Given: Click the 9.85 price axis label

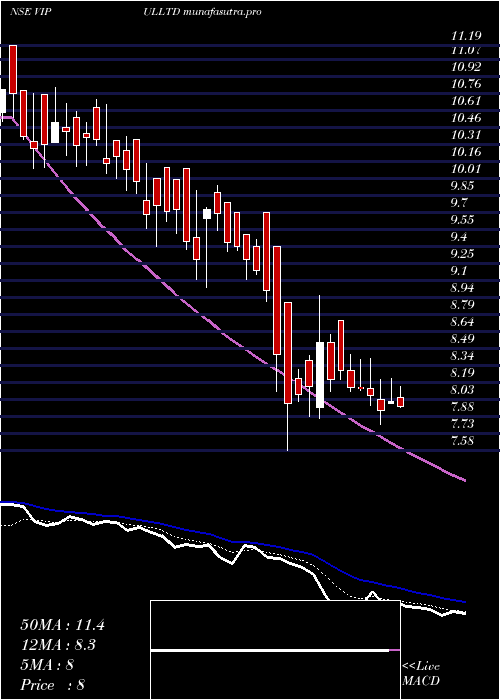Looking at the screenshot, I should (x=464, y=186).
